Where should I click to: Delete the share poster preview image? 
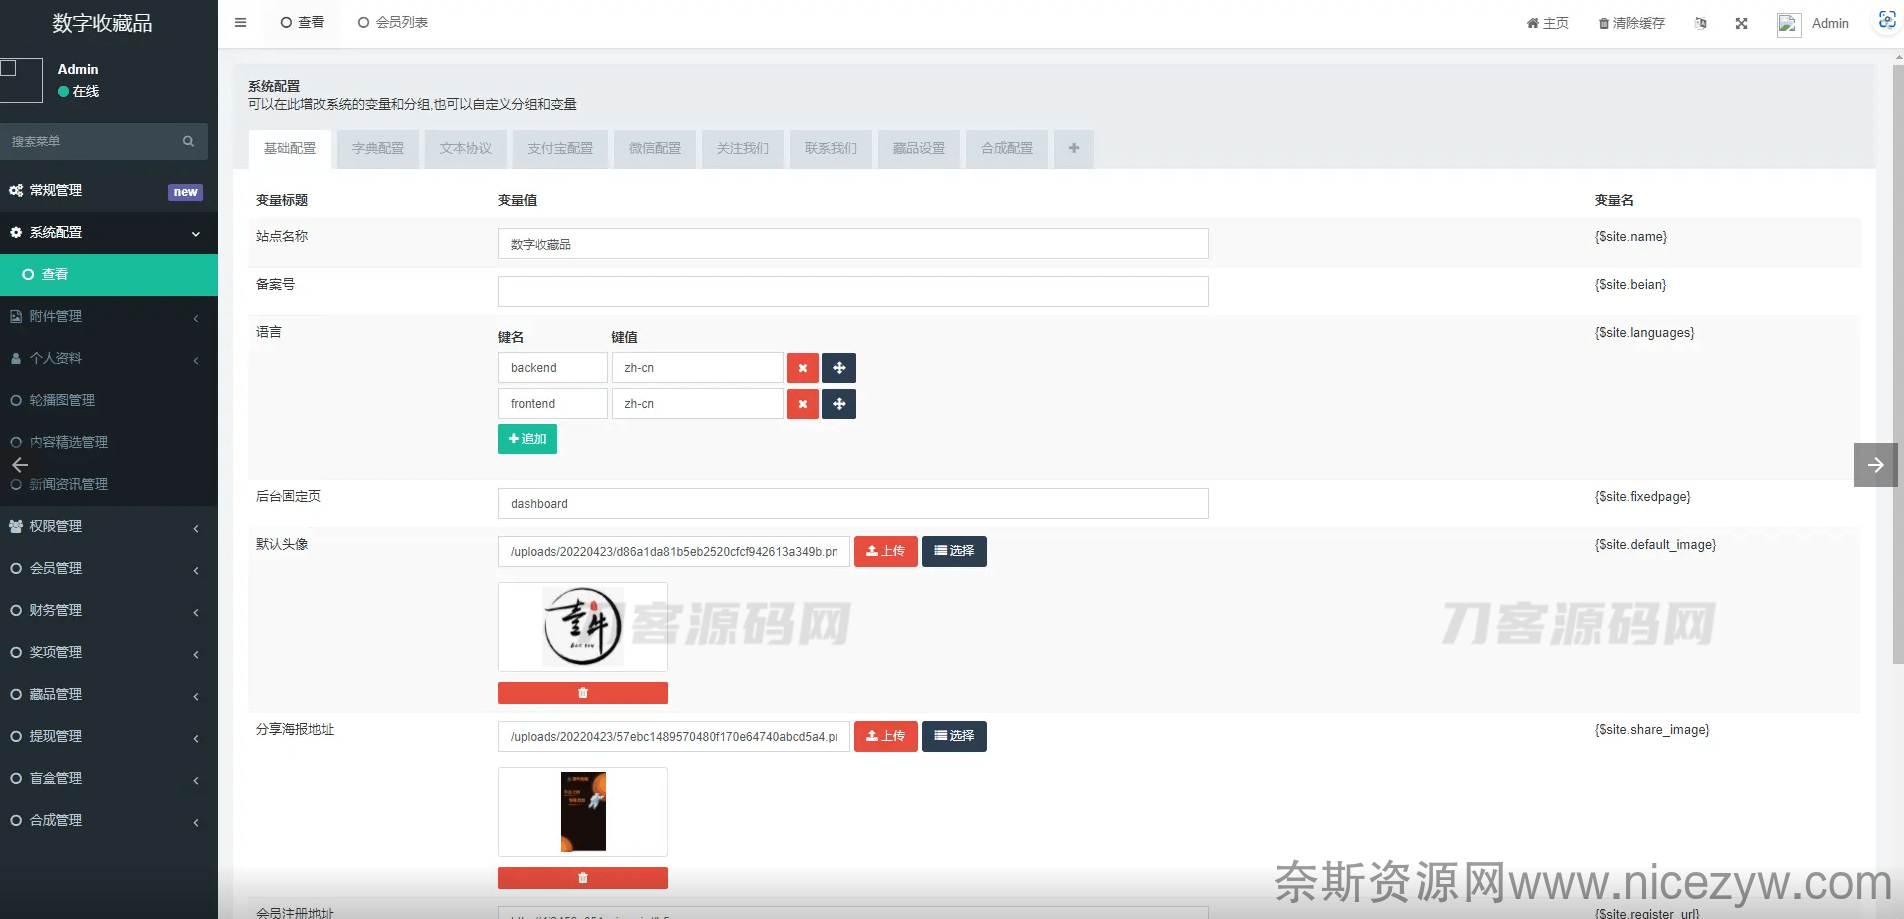click(x=582, y=878)
